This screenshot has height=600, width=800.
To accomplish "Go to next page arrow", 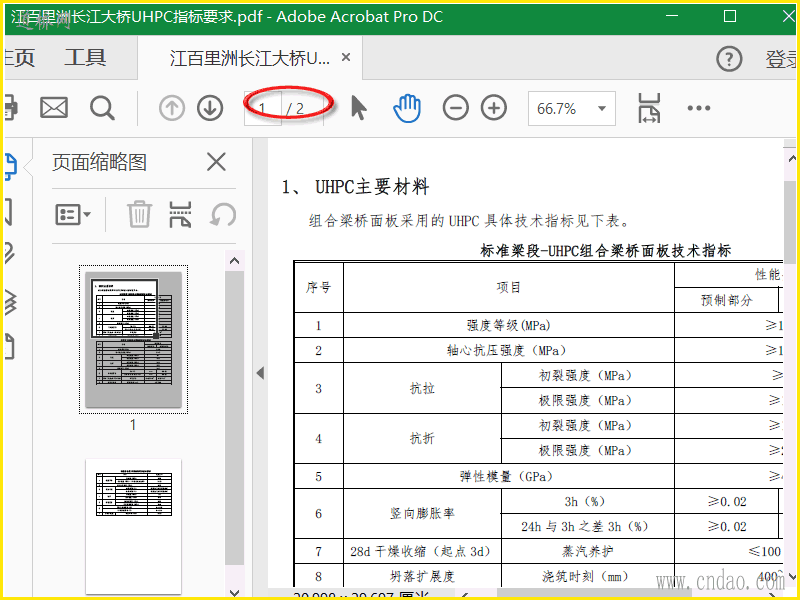I will point(210,108).
